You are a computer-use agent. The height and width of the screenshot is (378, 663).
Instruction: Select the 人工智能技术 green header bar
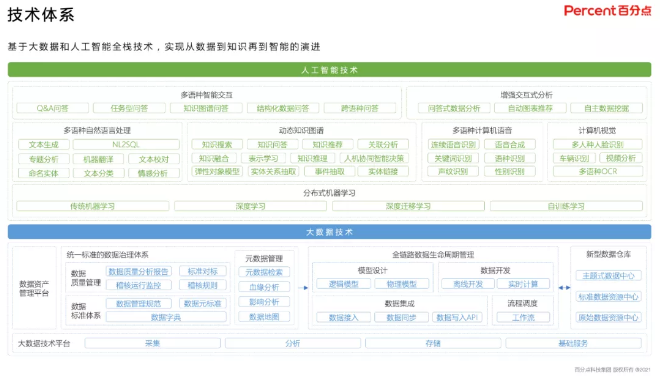(329, 70)
